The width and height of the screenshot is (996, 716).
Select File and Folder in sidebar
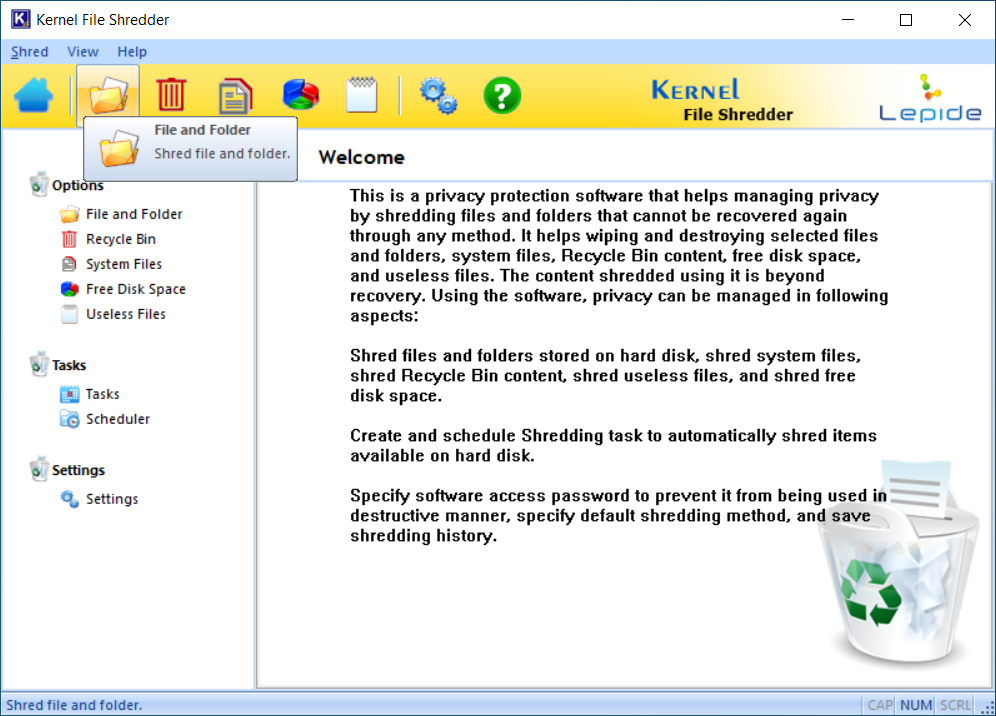(x=134, y=214)
